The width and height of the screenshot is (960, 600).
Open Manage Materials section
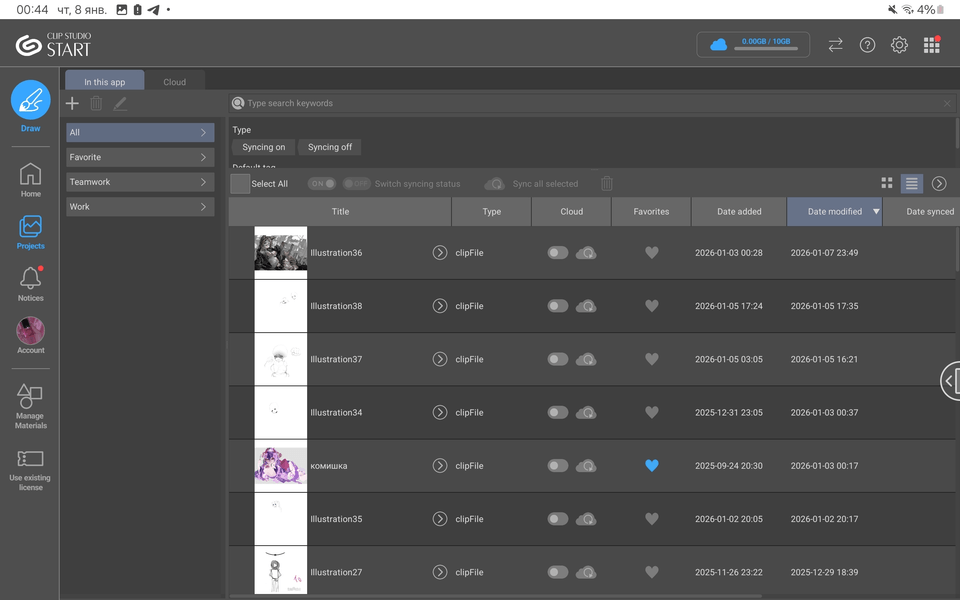coord(30,406)
